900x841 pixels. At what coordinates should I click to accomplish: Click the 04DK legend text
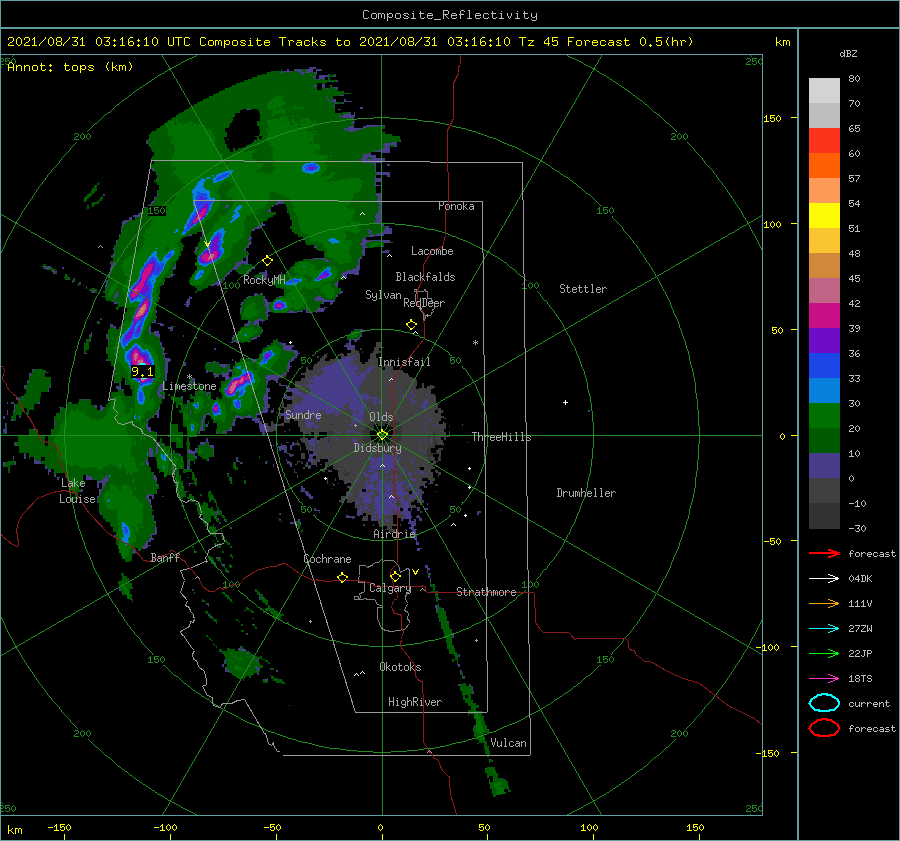[860, 579]
